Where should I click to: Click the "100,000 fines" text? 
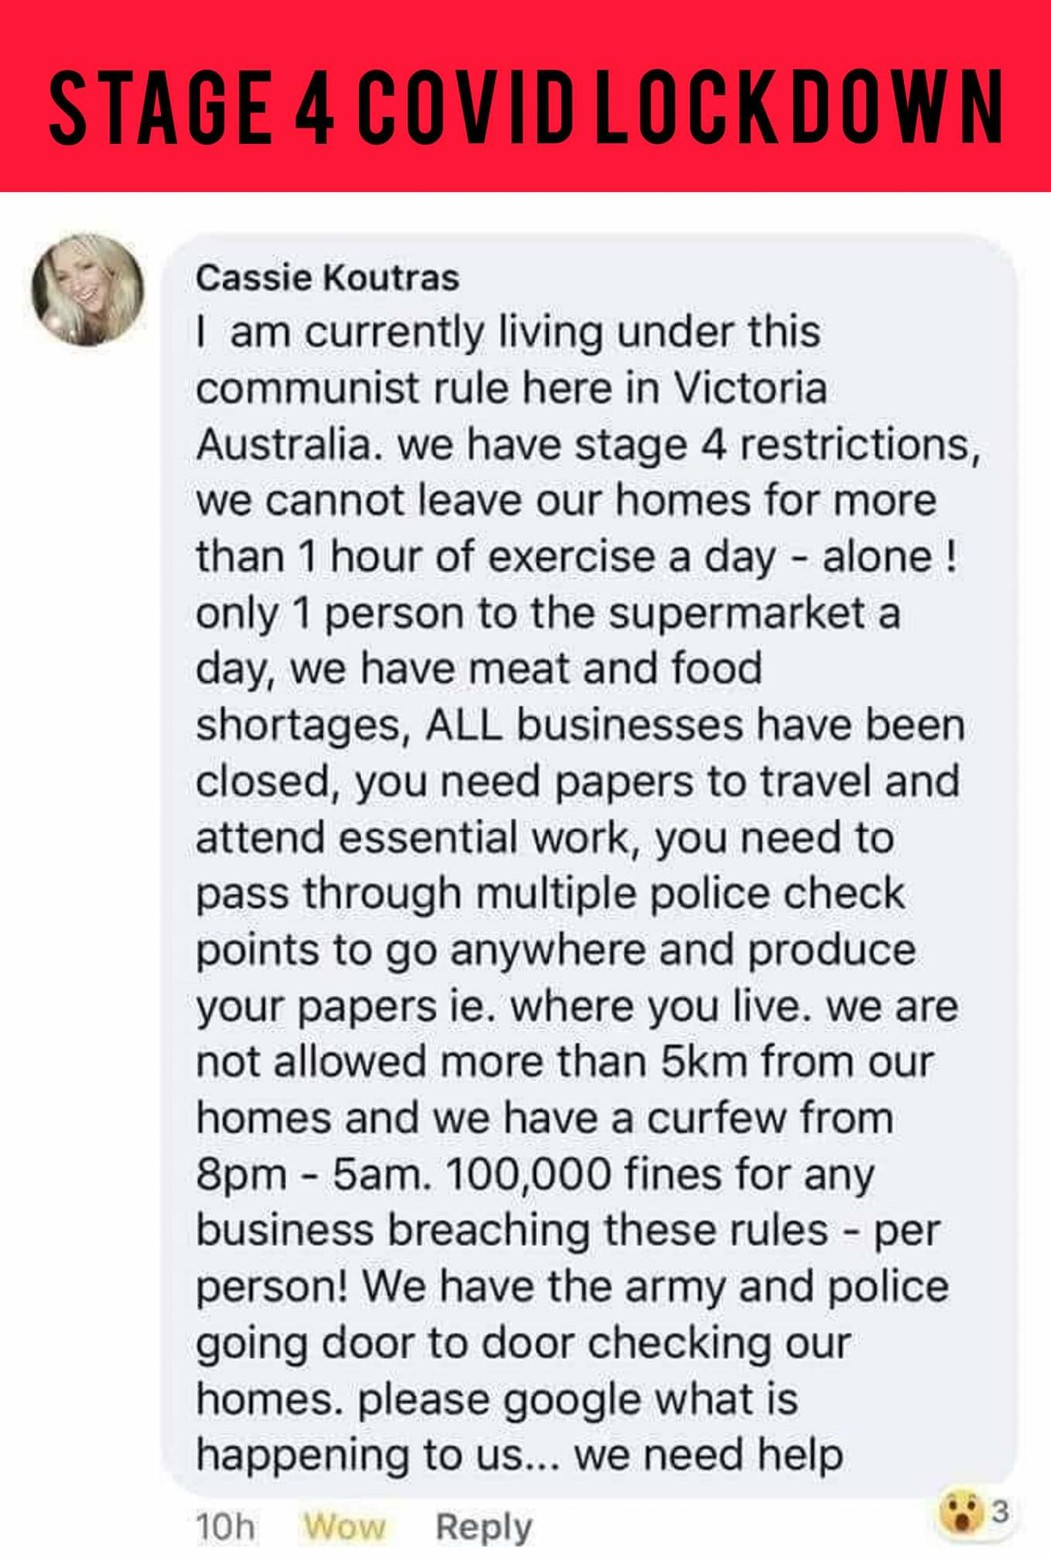coord(568,1173)
